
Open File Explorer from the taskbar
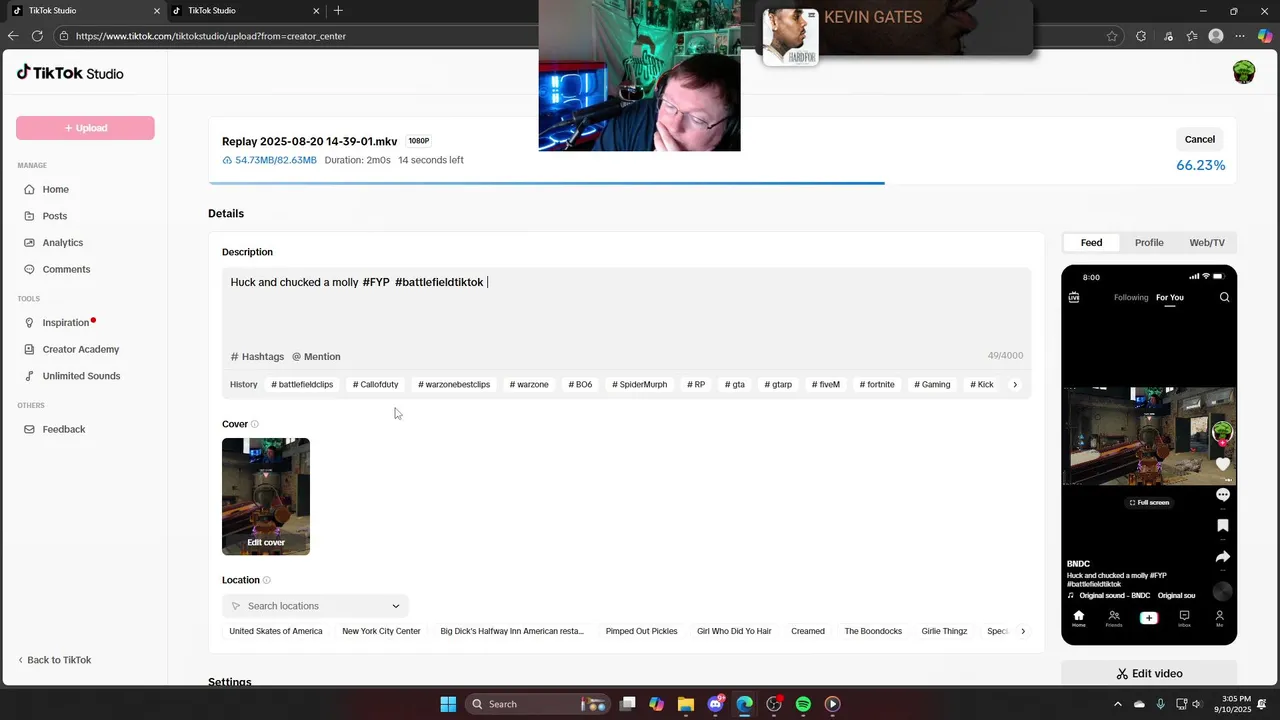[686, 704]
